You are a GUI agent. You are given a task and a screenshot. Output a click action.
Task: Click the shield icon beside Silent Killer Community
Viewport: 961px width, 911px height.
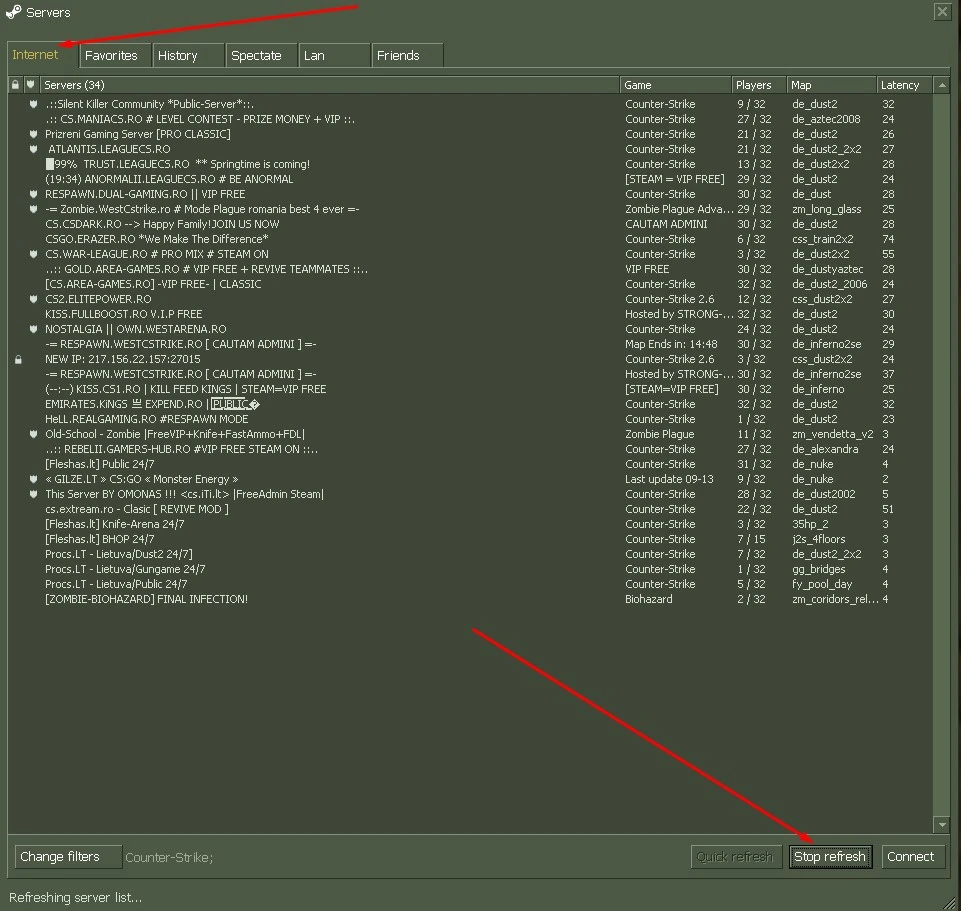pos(34,104)
